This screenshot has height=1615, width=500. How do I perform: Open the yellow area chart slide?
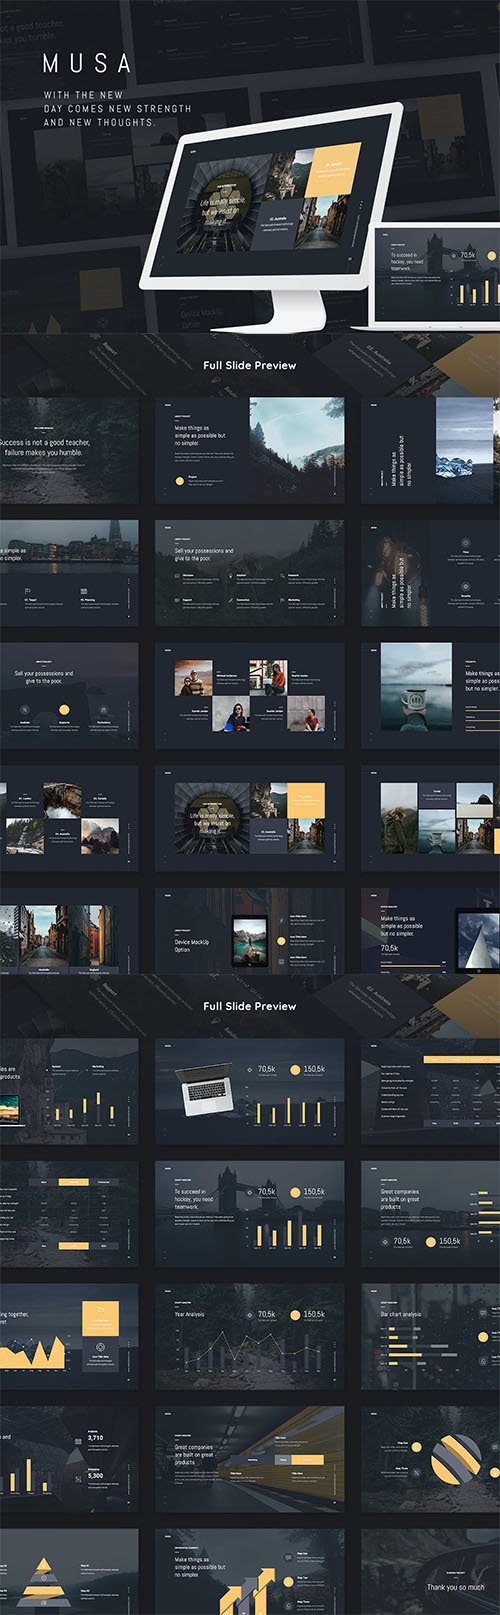(69, 1337)
